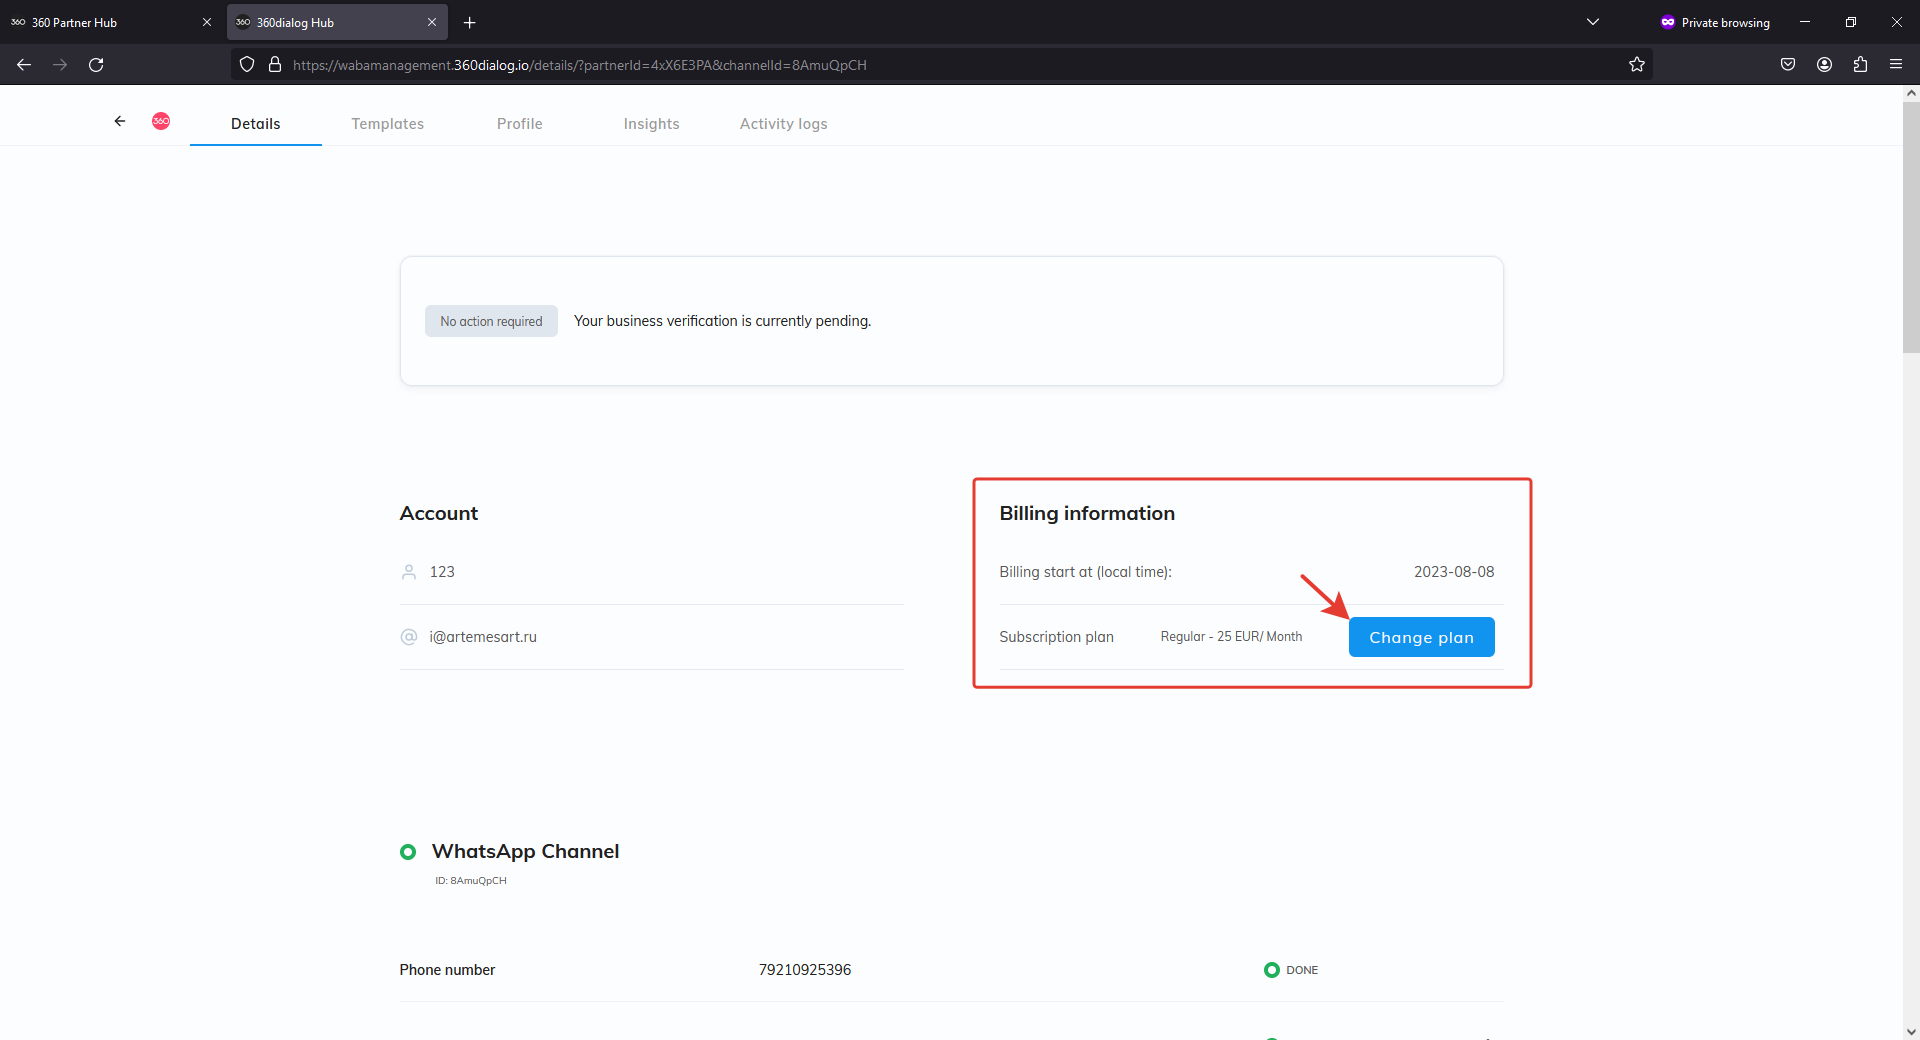Click the Account heading
This screenshot has width=1920, height=1040.
[x=439, y=513]
